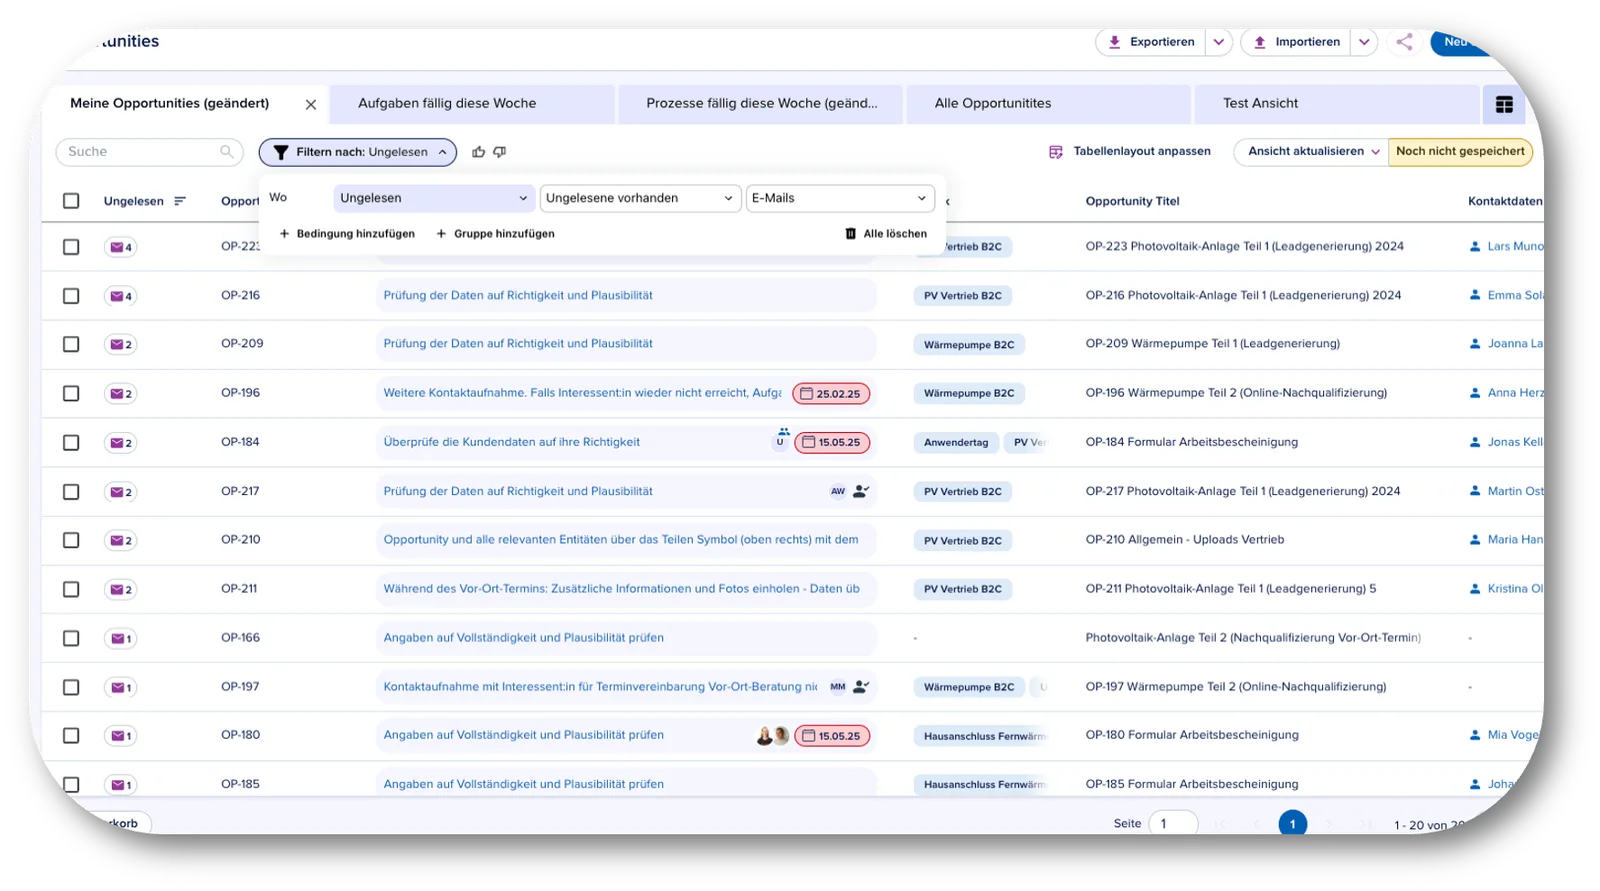Toggle the select-all checkbox in header
The image size is (1600, 891).
click(71, 201)
